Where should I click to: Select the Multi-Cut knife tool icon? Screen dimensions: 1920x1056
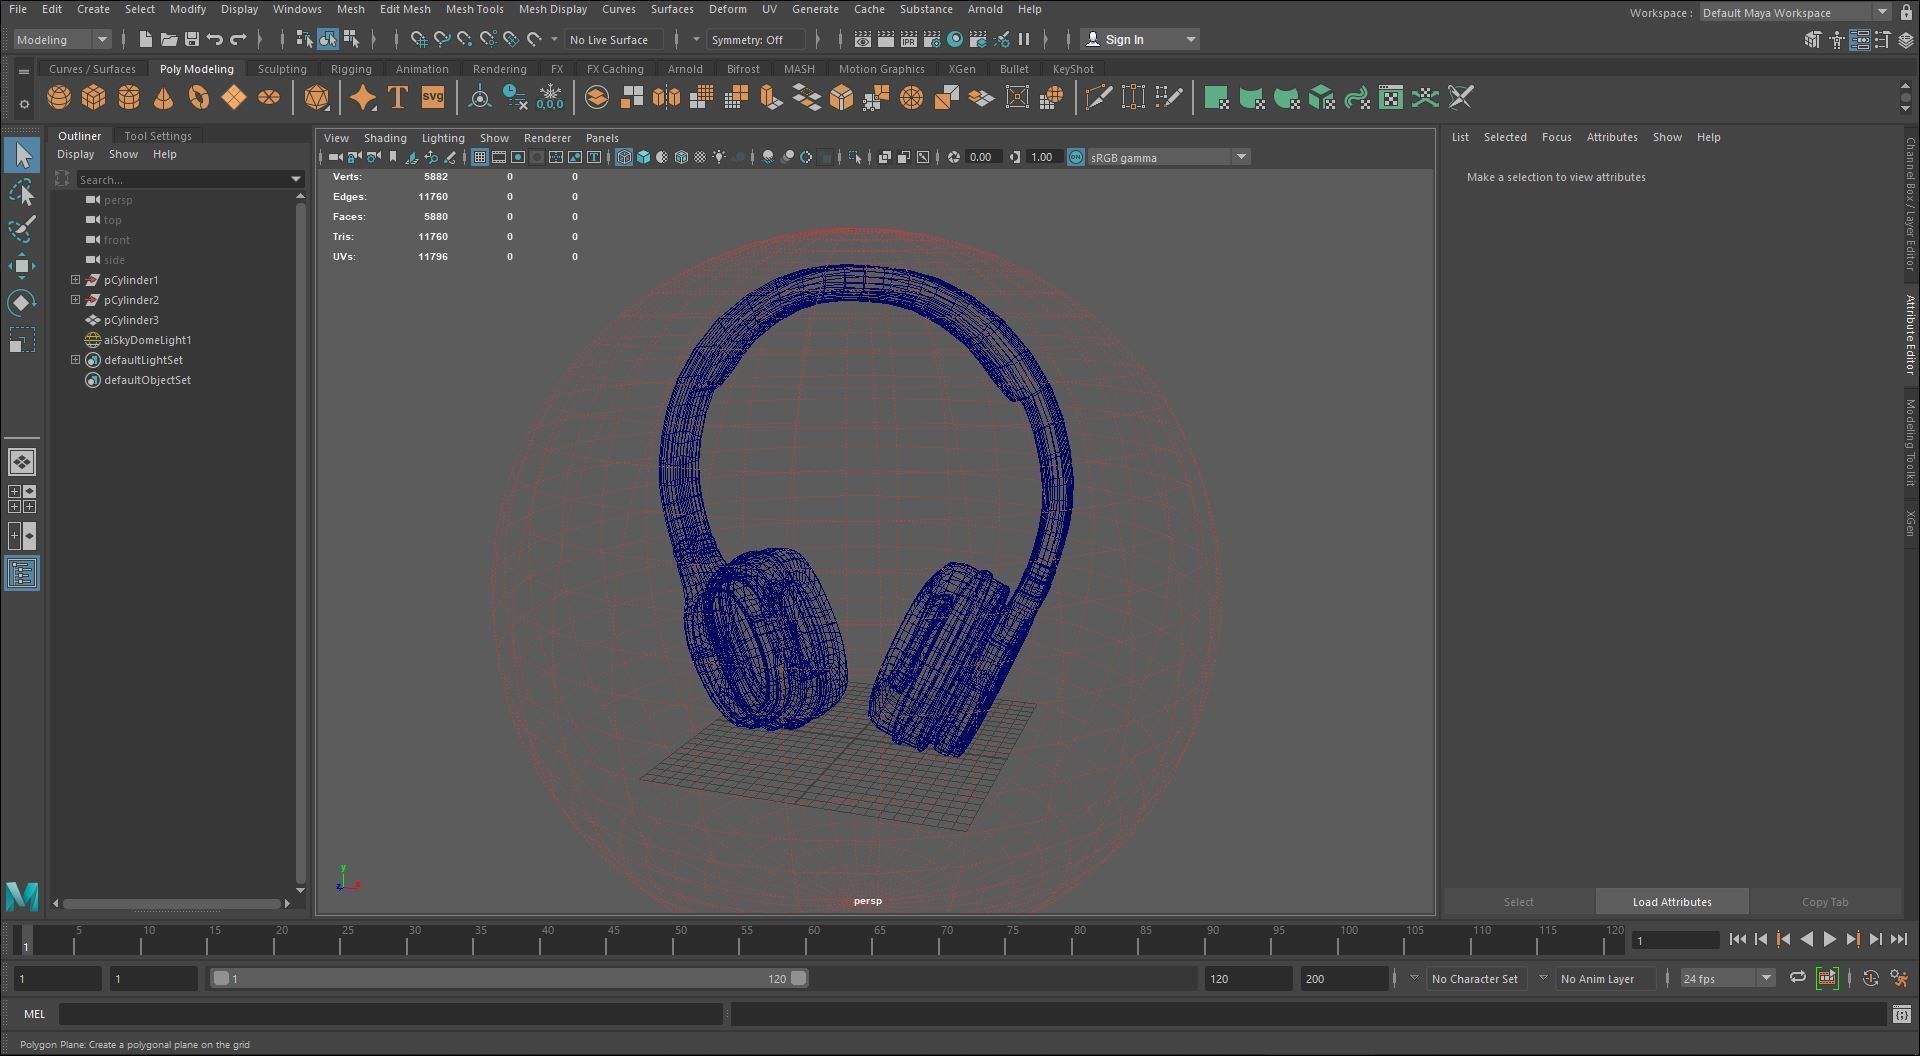(x=1098, y=98)
